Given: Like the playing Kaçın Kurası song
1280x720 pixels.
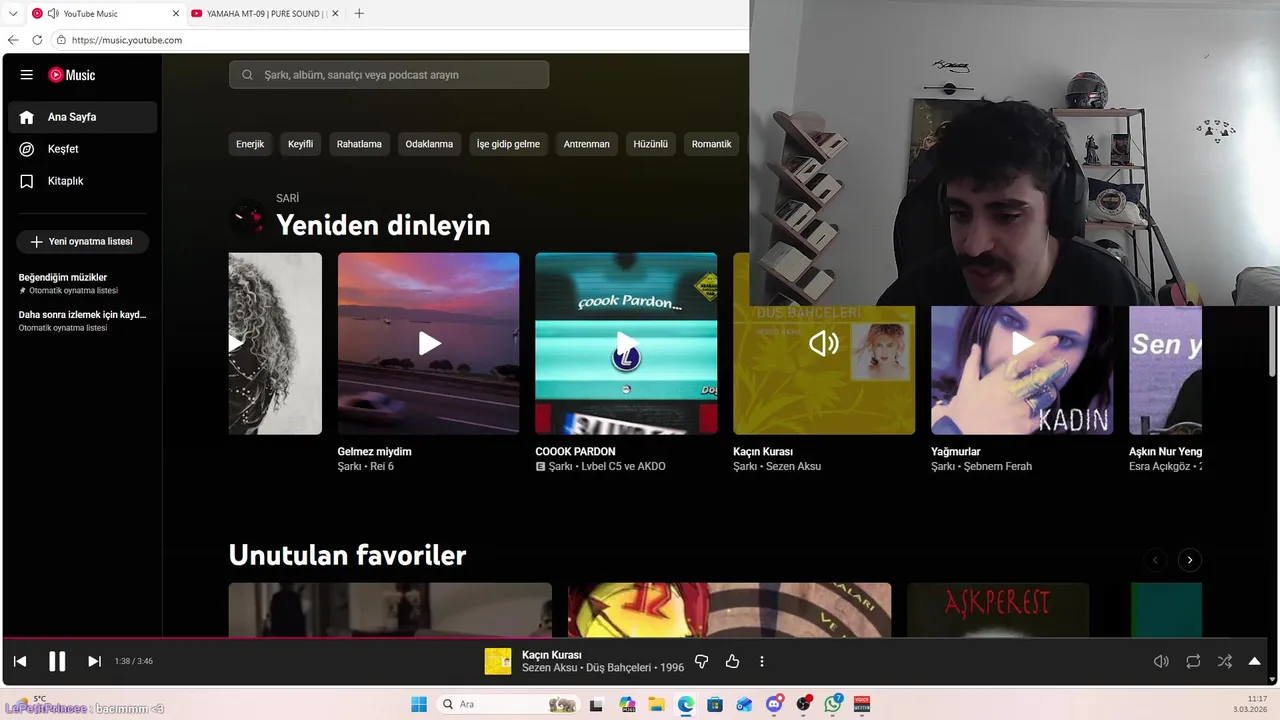Looking at the screenshot, I should click(x=732, y=661).
